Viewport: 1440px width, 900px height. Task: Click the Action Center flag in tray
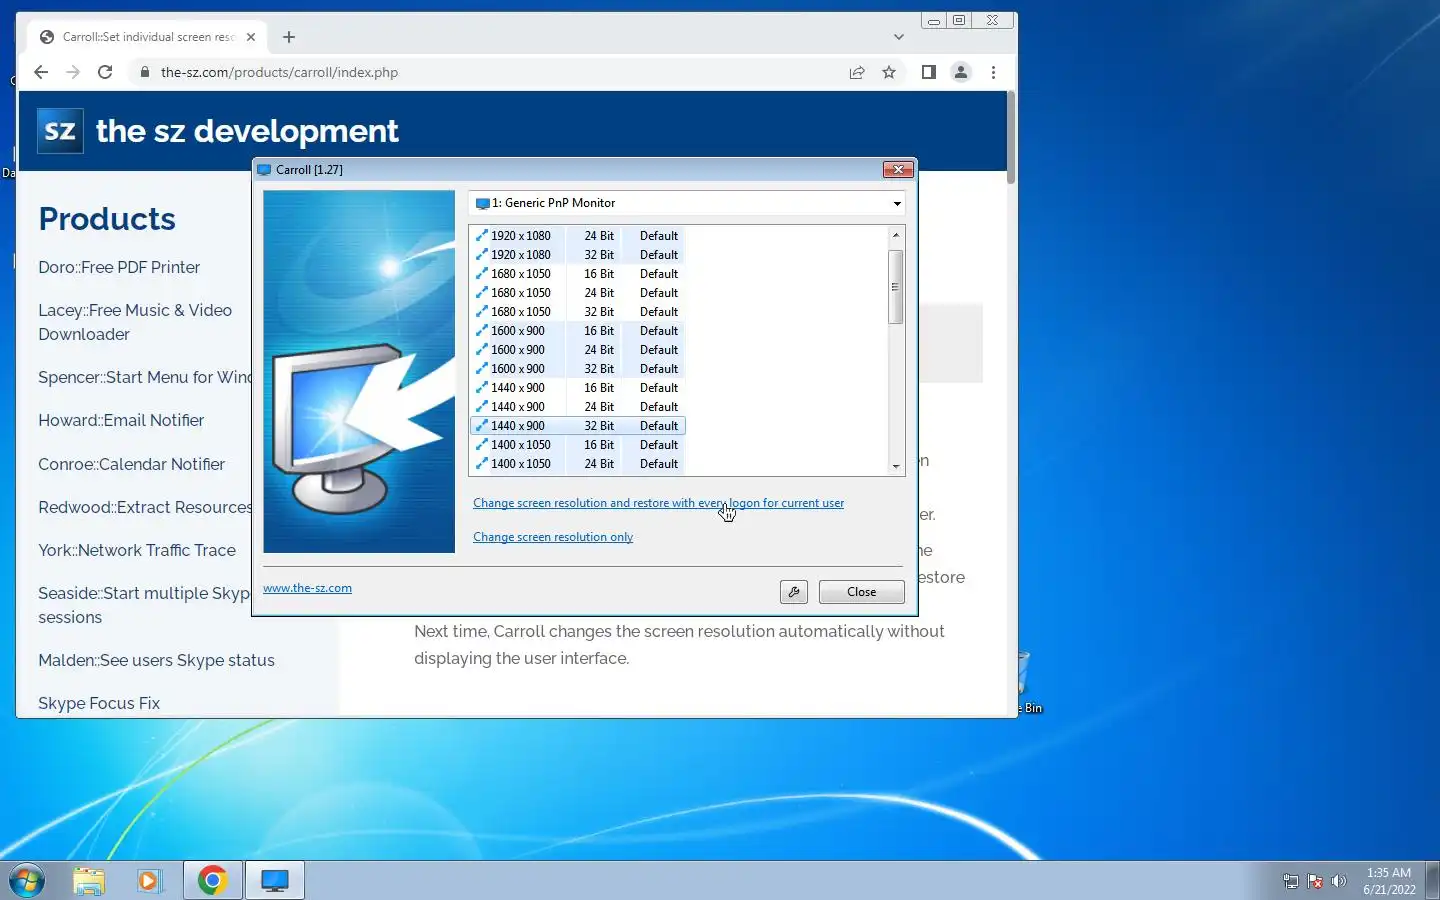[x=1315, y=881]
